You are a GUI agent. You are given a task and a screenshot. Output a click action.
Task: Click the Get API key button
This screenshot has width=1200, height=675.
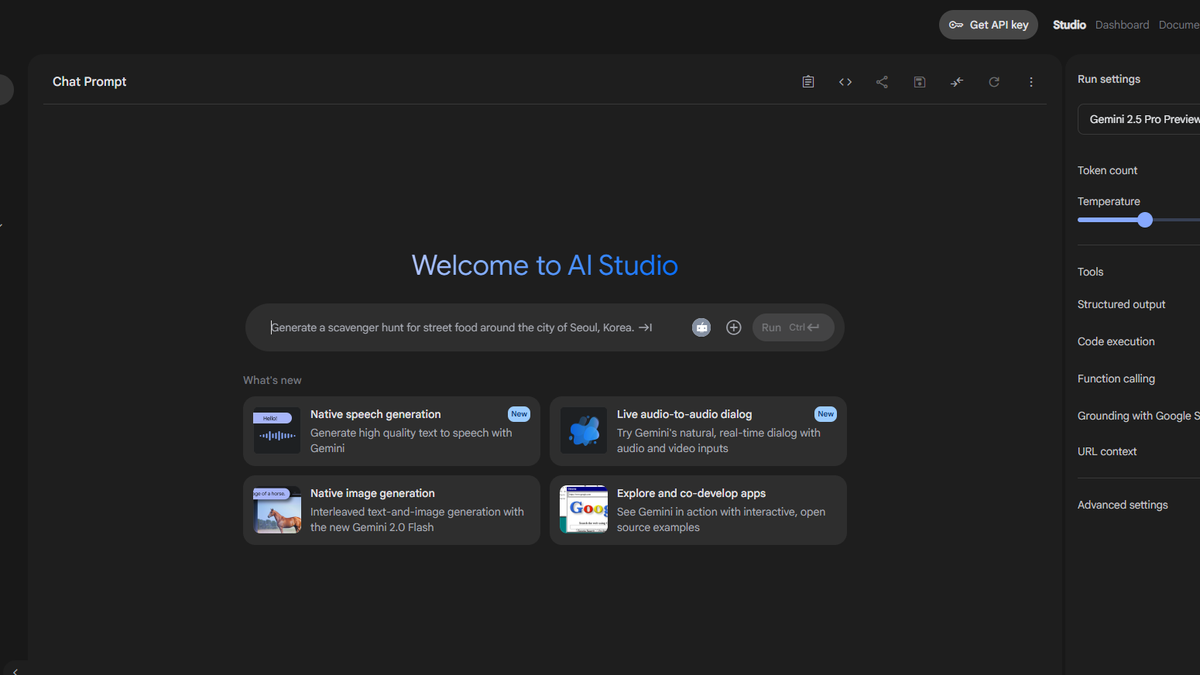pos(988,24)
